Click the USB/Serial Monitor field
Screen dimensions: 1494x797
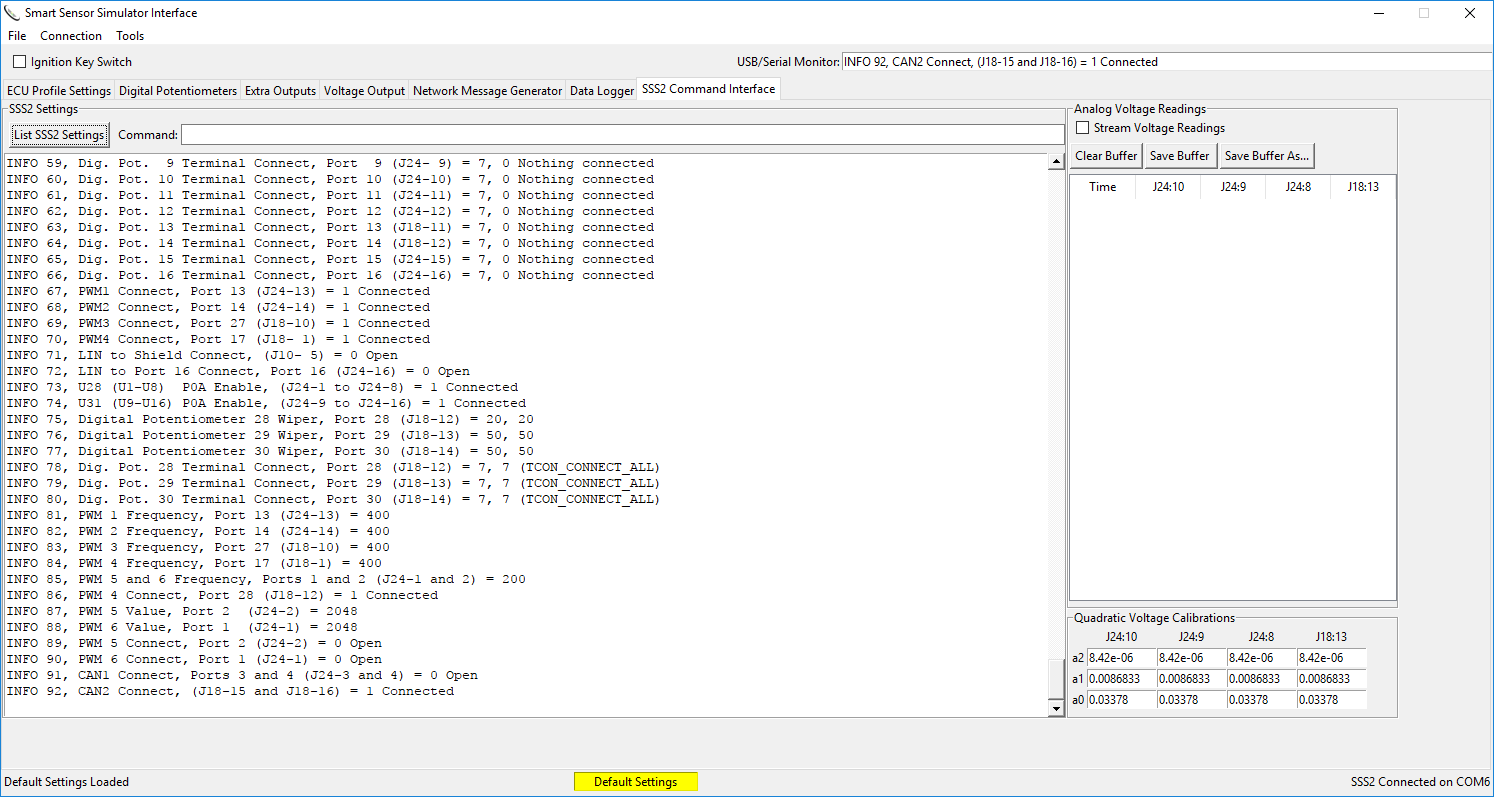[x=1167, y=62]
